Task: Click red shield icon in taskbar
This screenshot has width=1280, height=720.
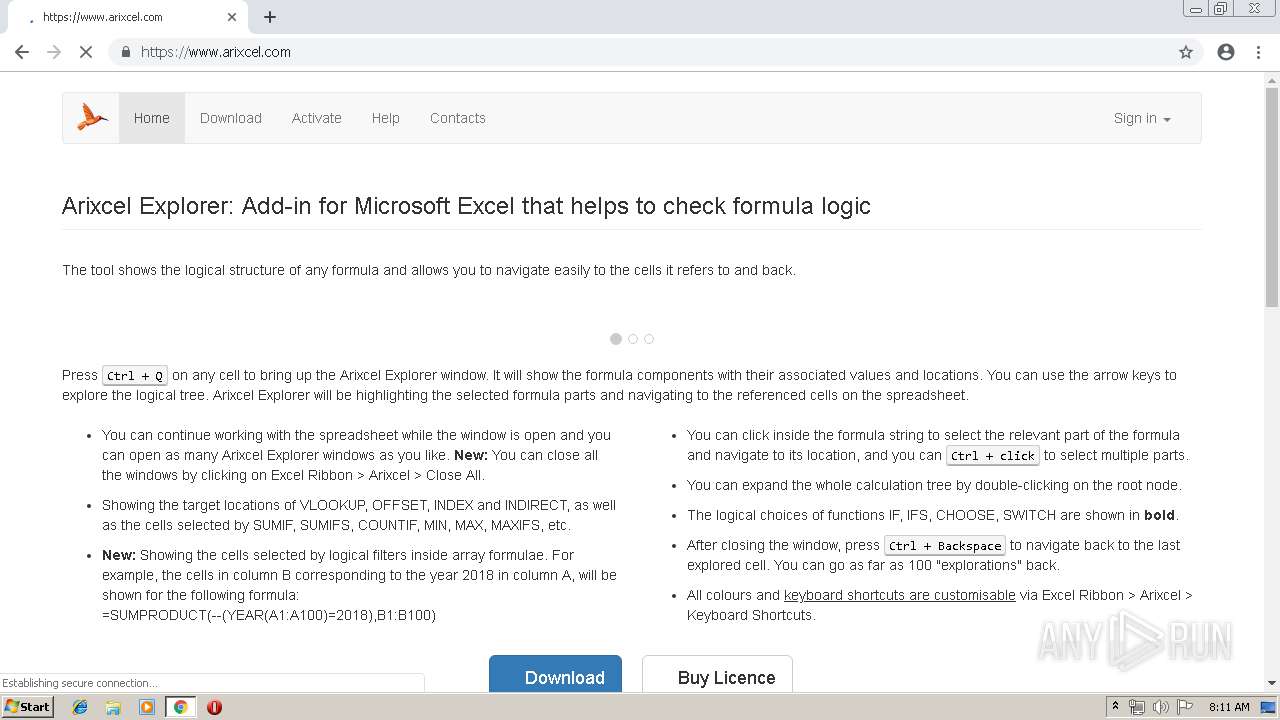Action: tap(214, 707)
